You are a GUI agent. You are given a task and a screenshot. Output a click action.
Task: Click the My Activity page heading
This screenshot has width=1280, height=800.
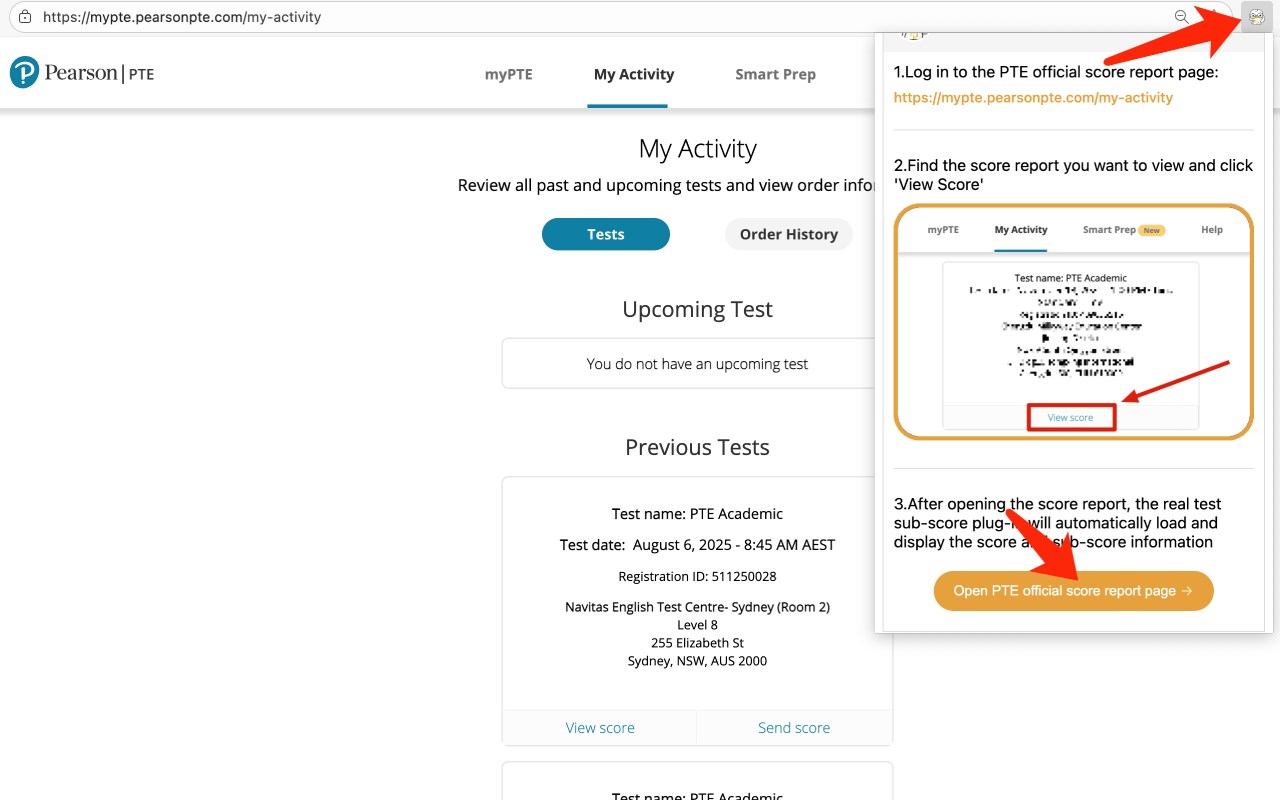697,149
